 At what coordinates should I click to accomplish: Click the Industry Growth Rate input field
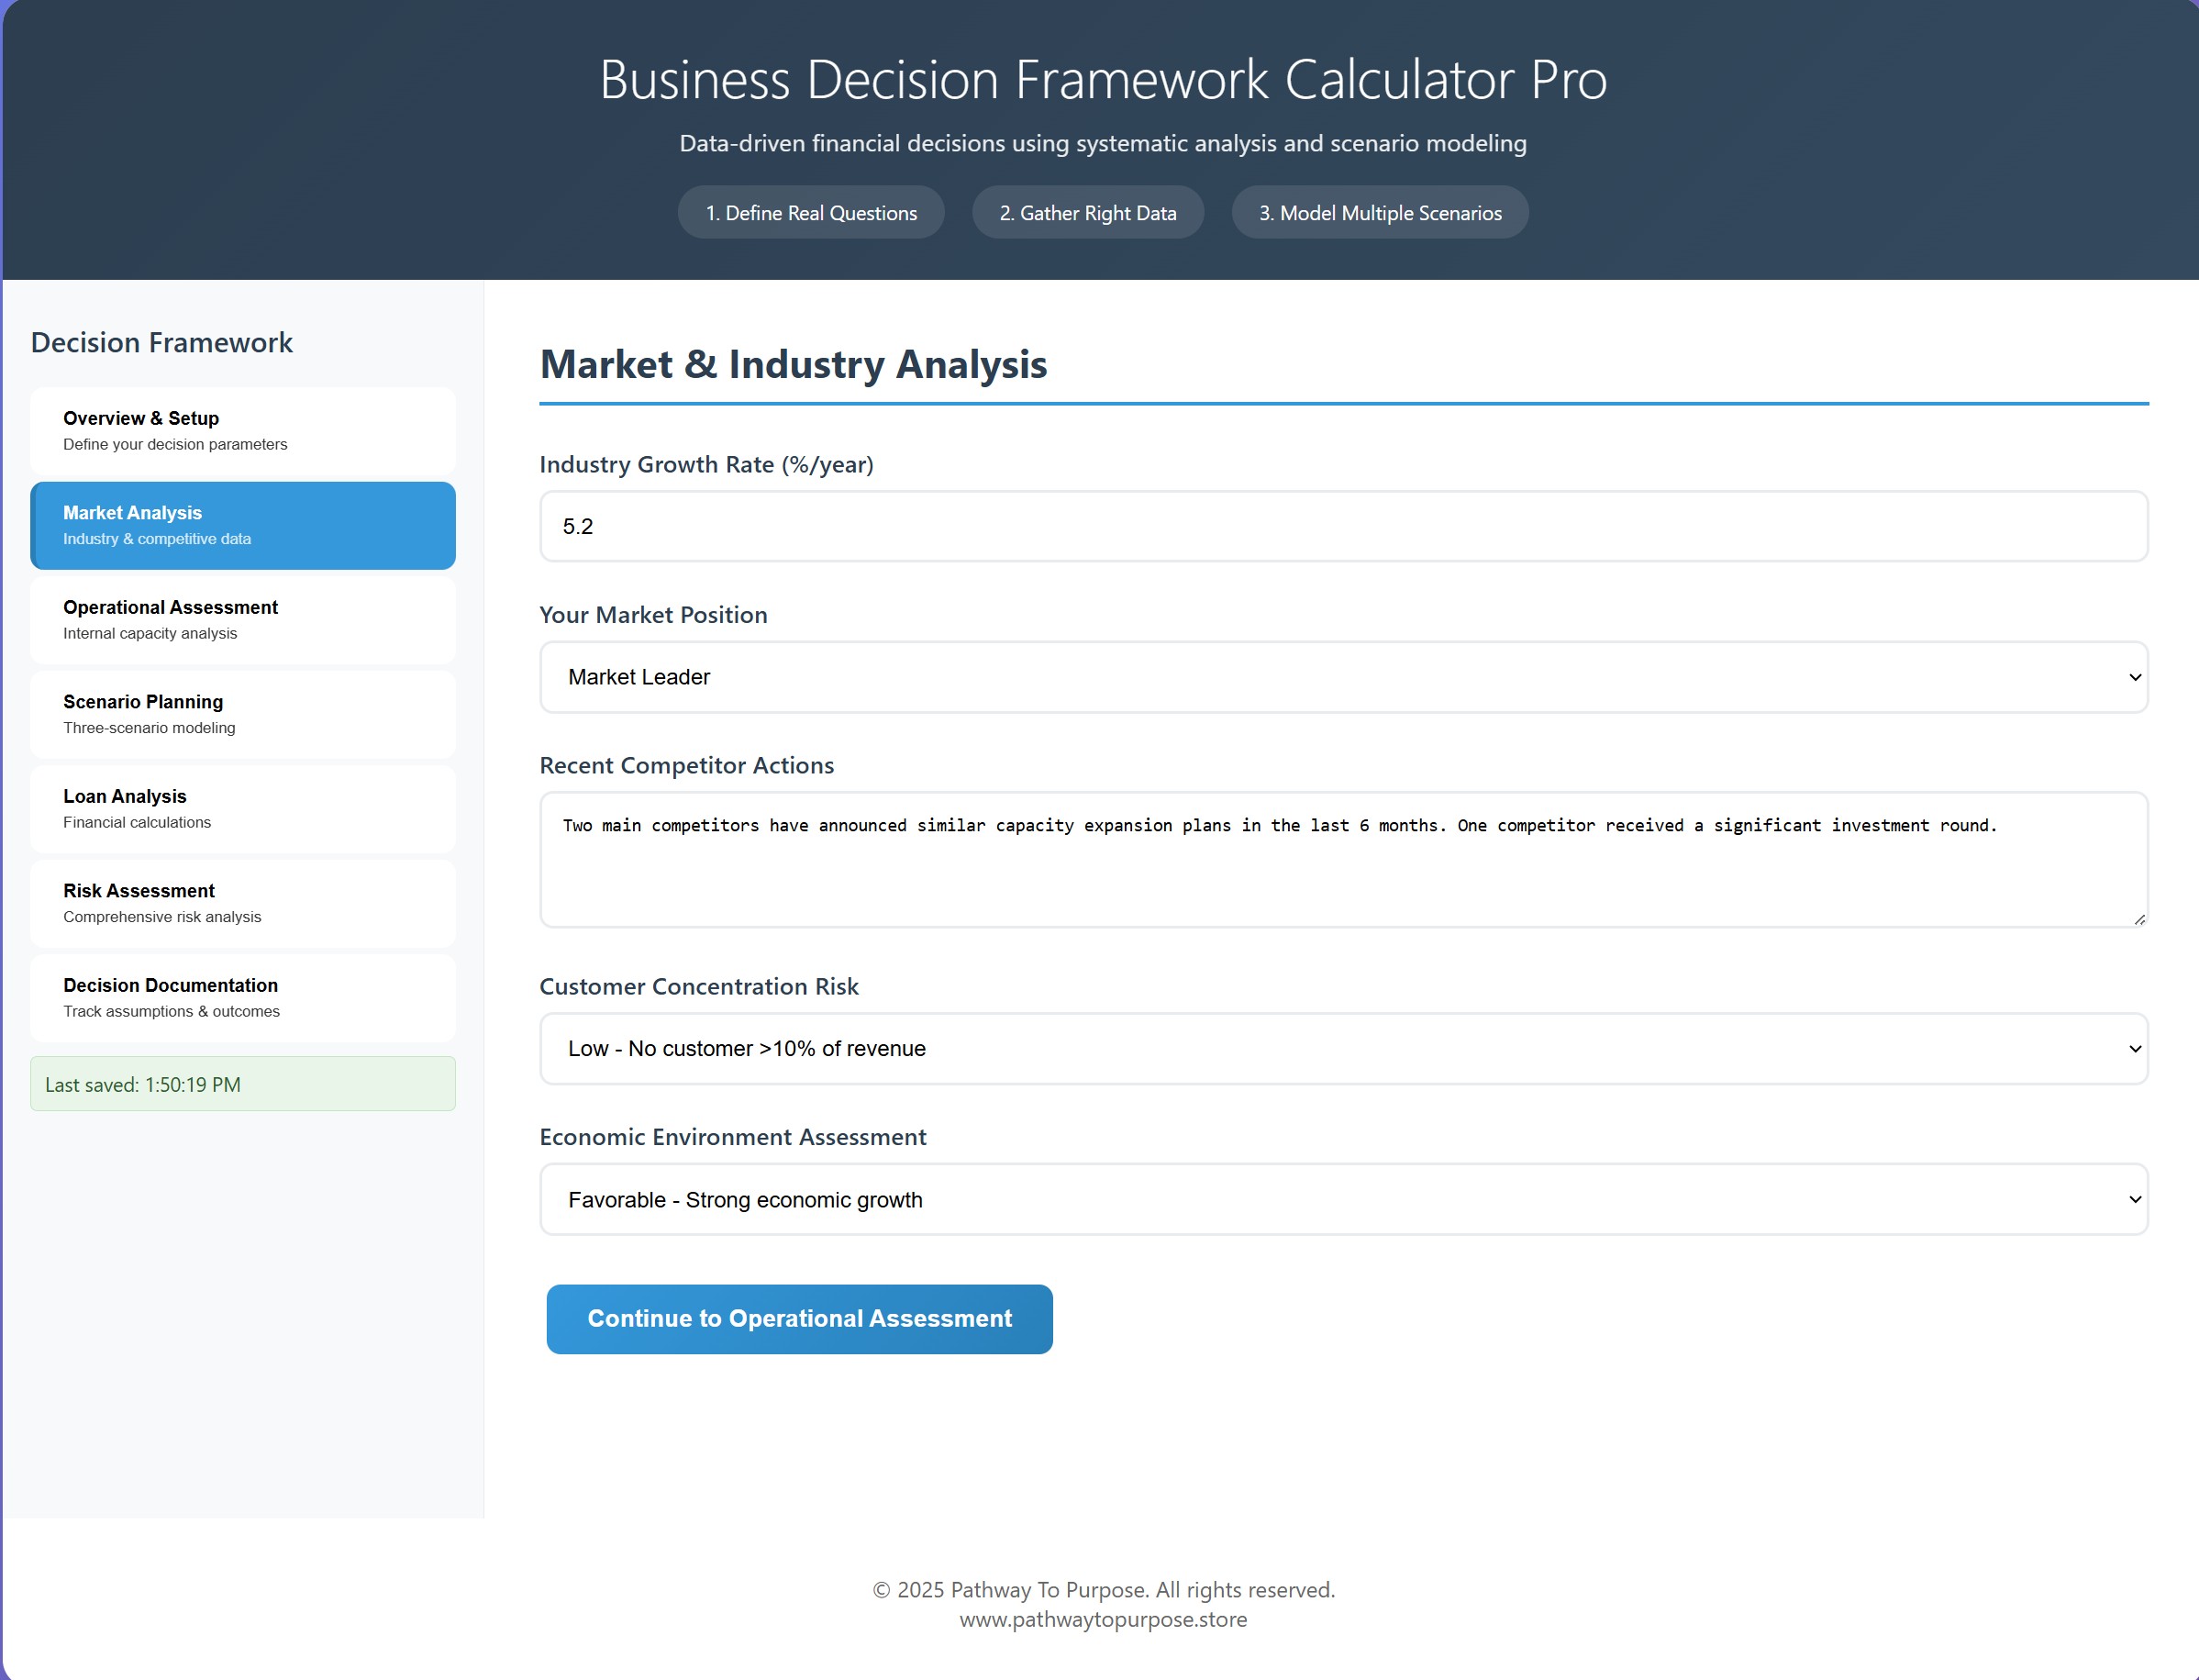(1344, 526)
